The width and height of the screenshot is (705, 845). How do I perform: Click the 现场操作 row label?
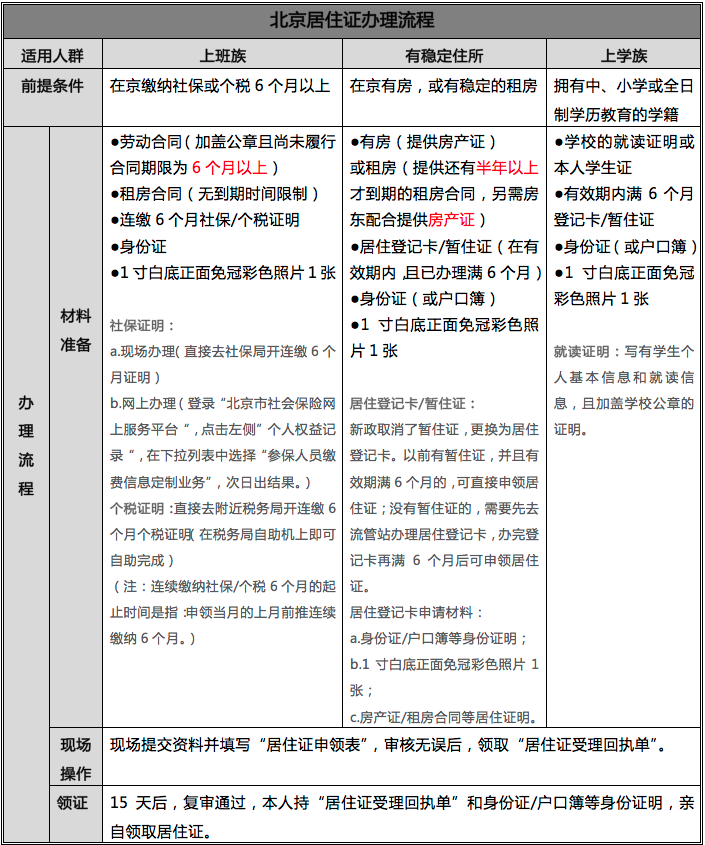pos(75,758)
